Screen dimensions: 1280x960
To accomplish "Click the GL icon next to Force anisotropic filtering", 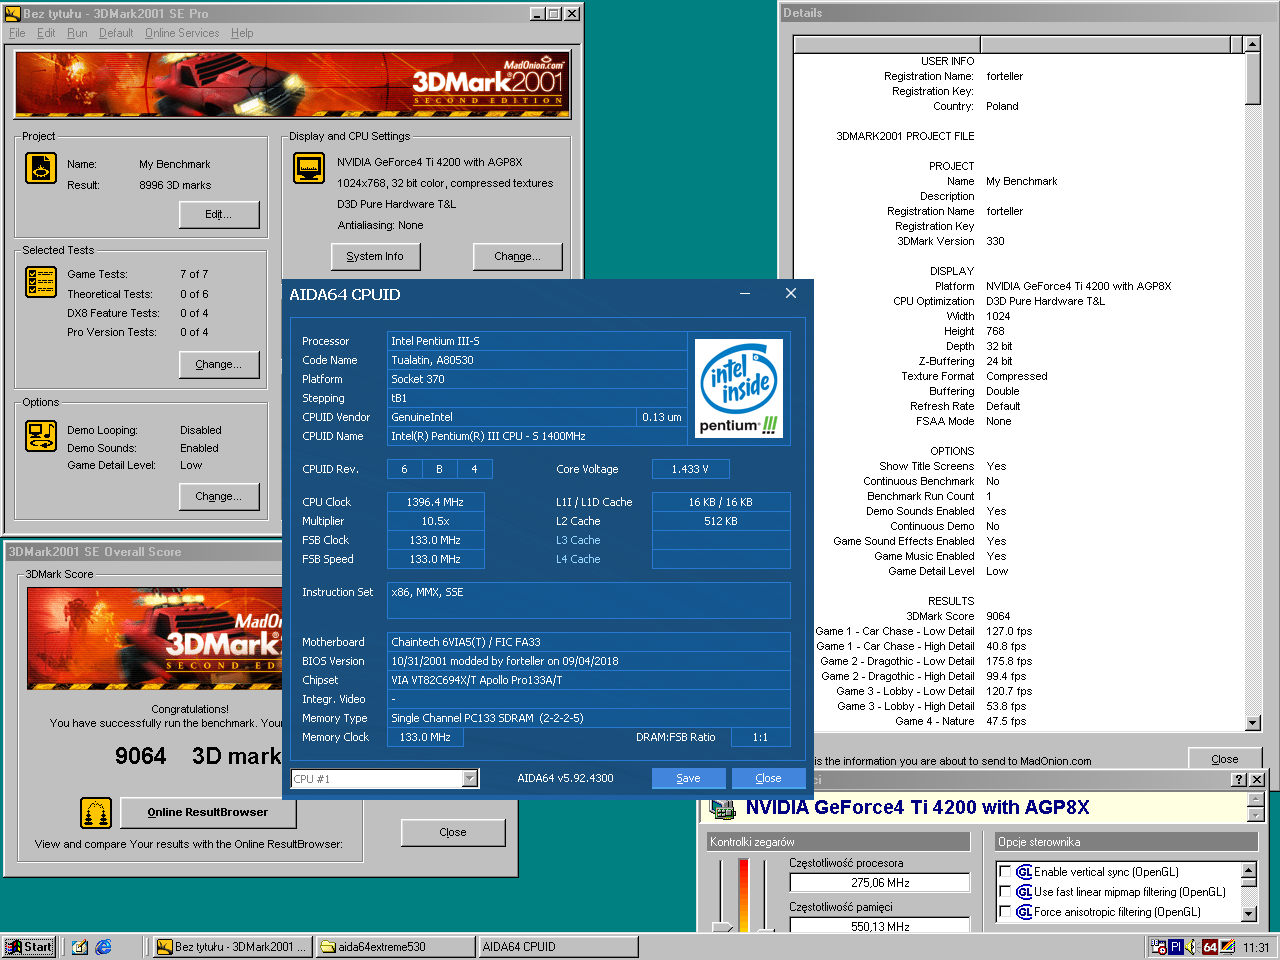I will [1024, 912].
